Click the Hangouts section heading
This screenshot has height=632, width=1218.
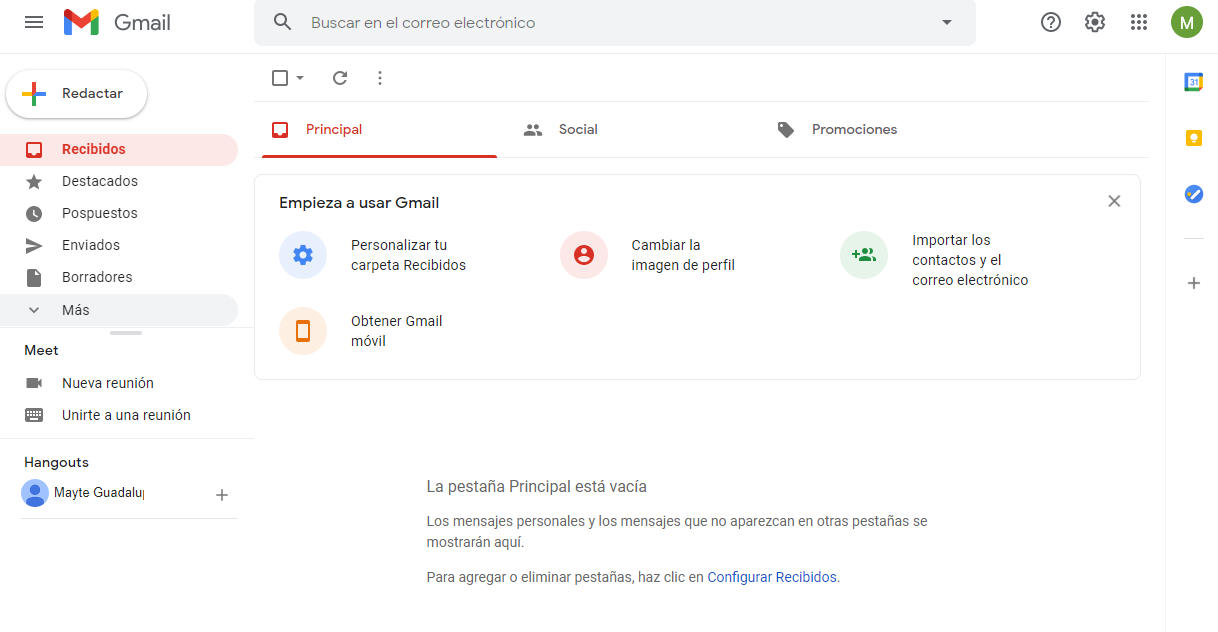[x=56, y=462]
